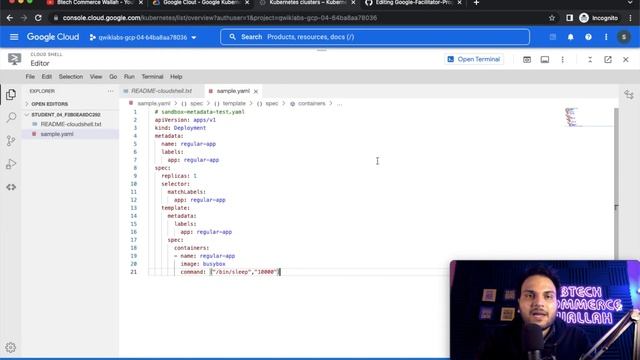Click the Google Cloud logo

point(53,37)
